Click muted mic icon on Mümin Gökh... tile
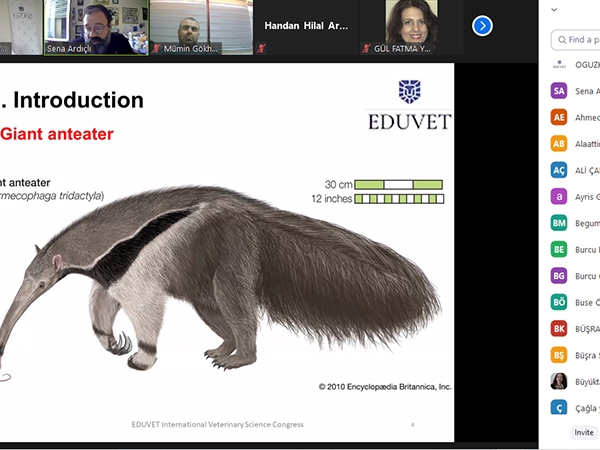The width and height of the screenshot is (600, 450). [x=156, y=49]
